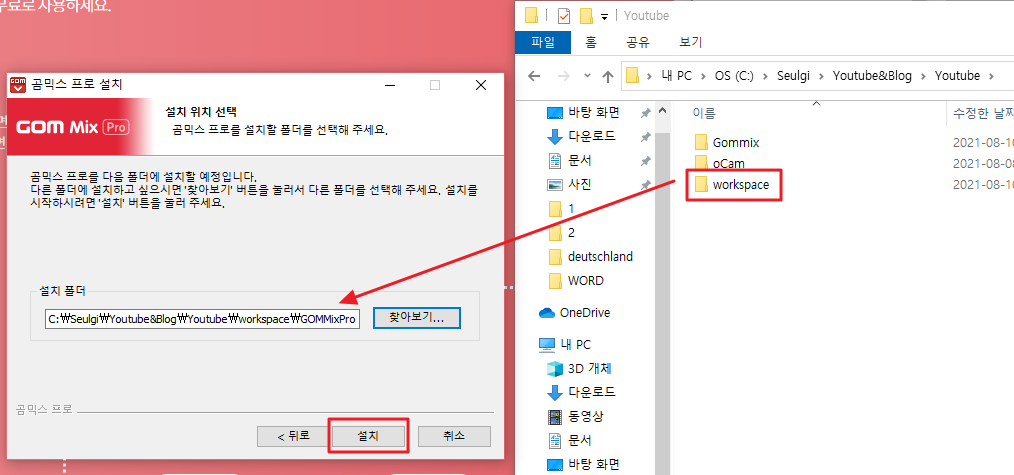Click Explorer forward navigation arrow
This screenshot has height=475, width=1014.
click(563, 76)
